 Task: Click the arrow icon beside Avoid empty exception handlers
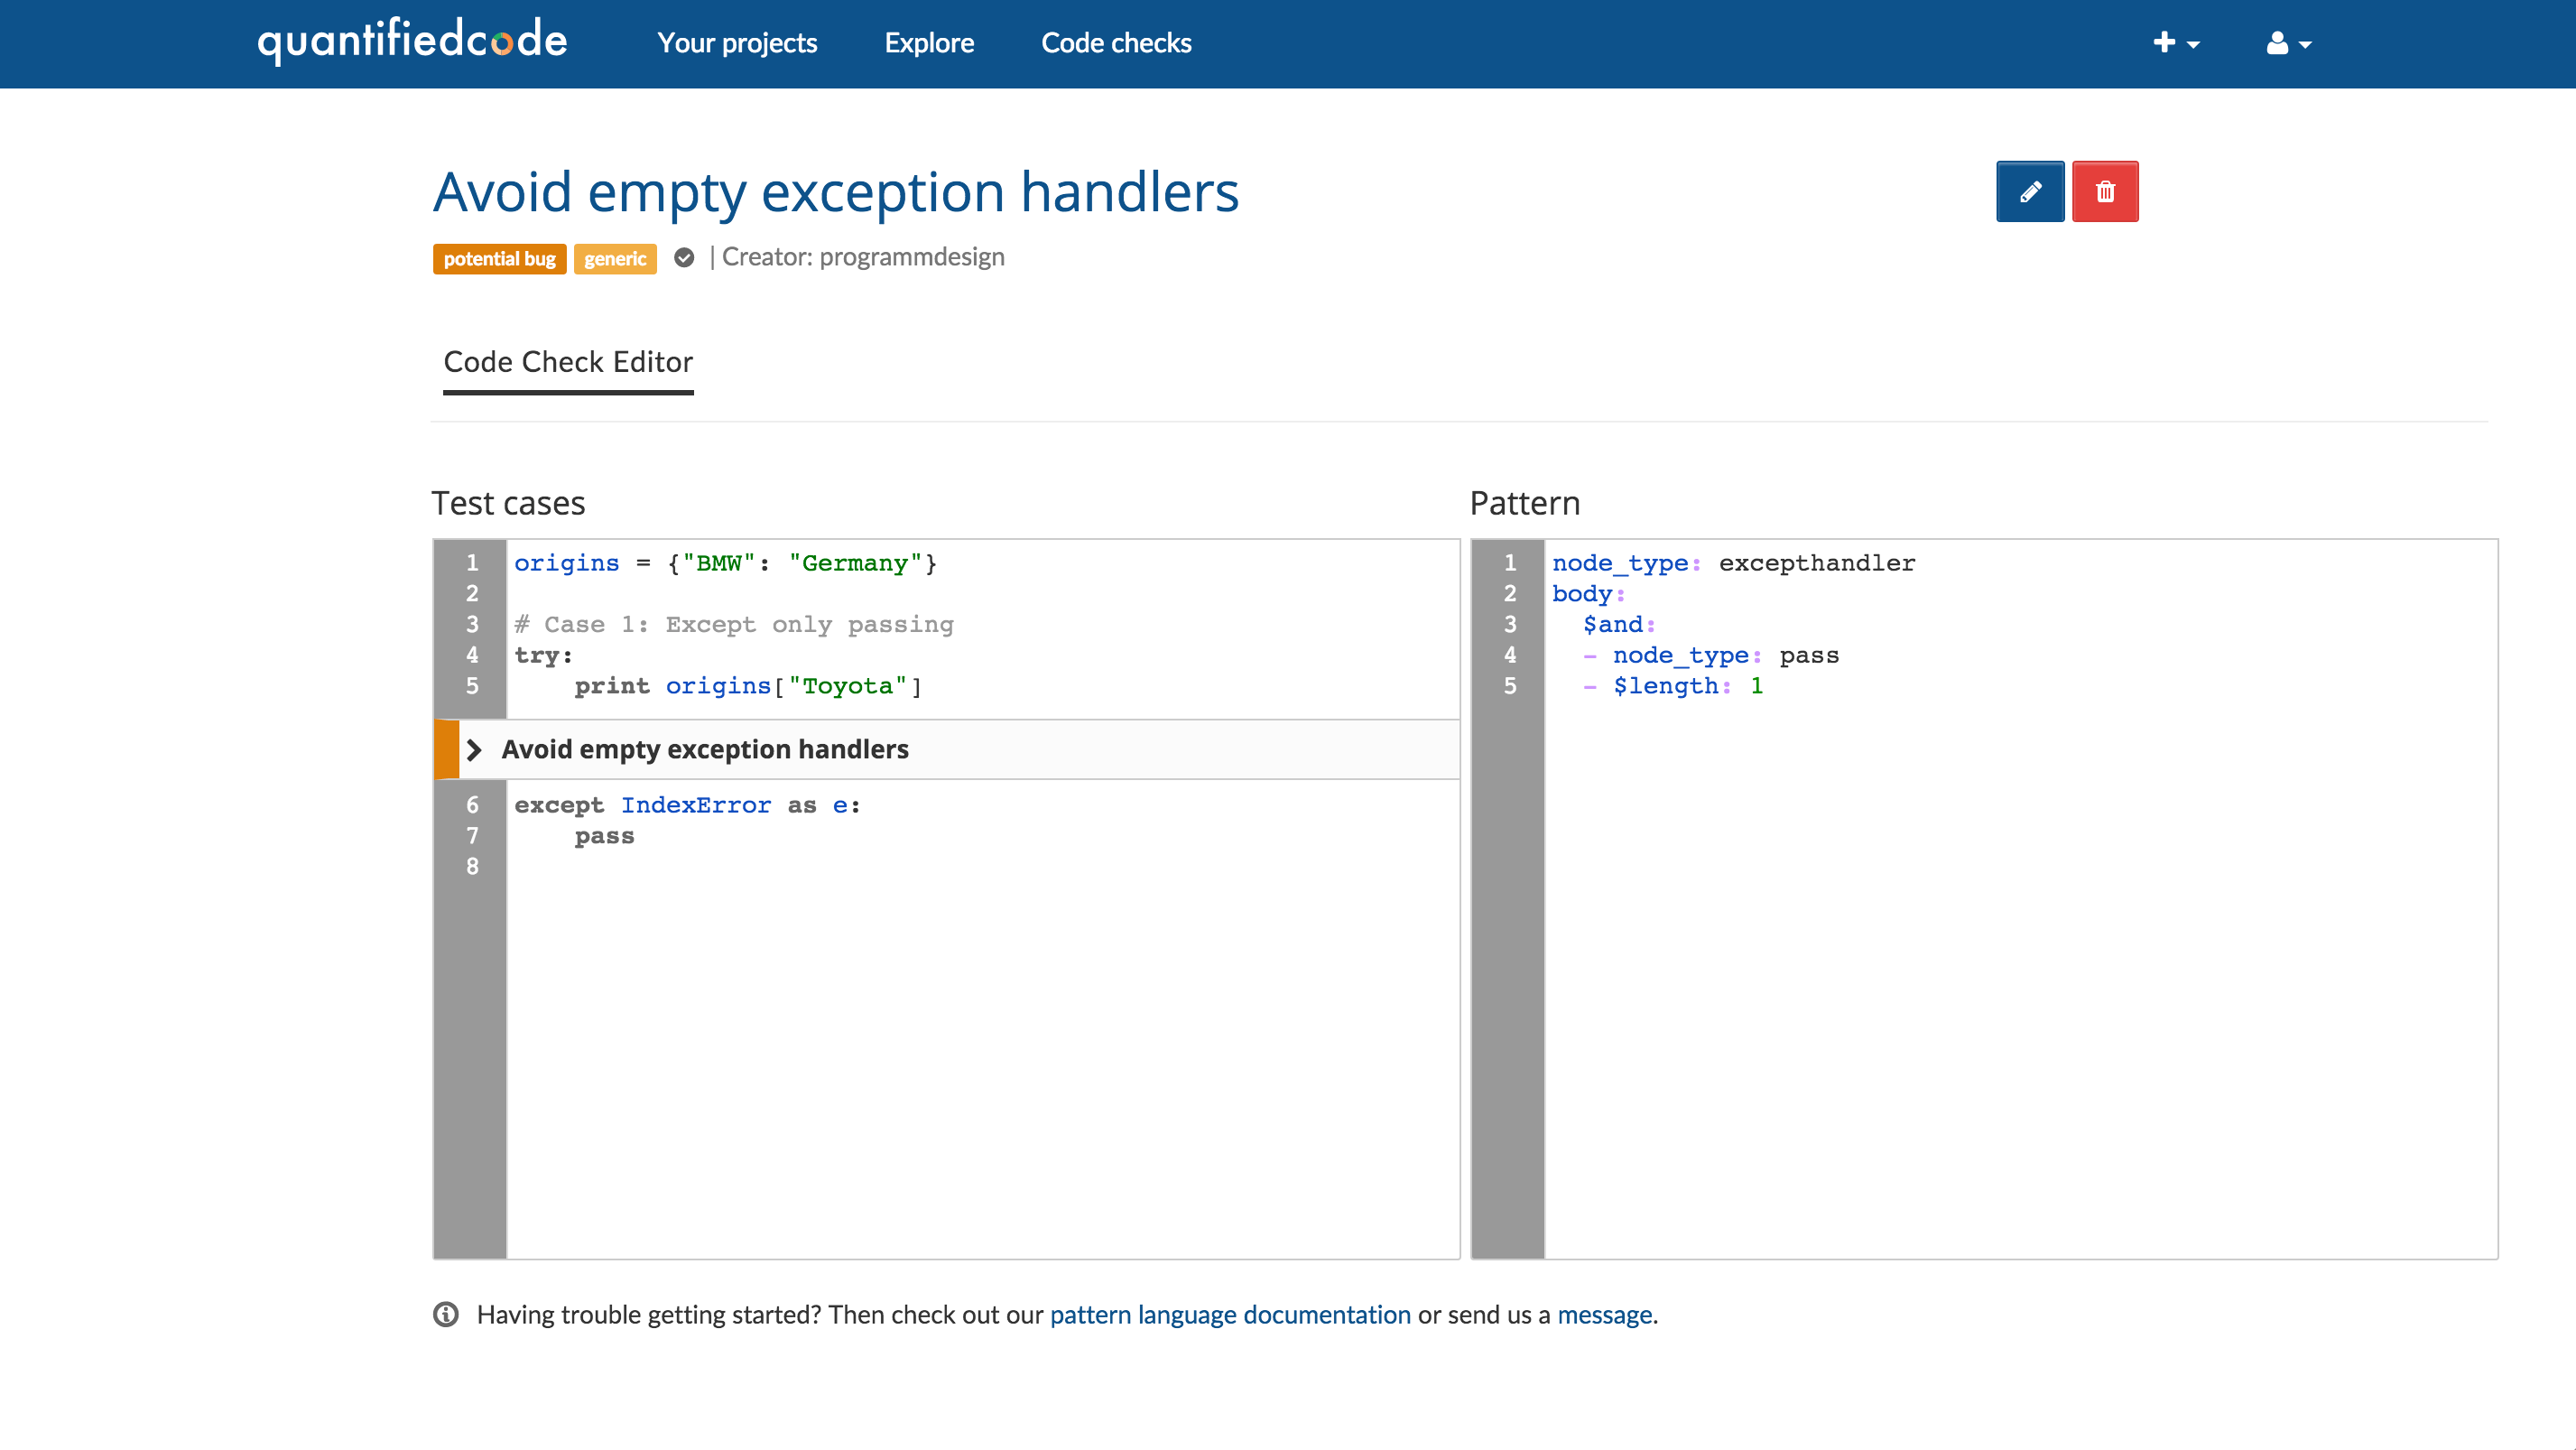click(x=475, y=749)
